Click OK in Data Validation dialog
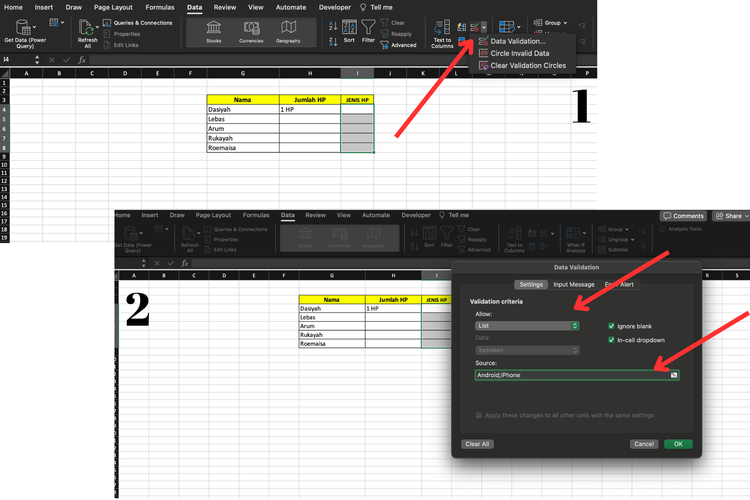 point(678,444)
